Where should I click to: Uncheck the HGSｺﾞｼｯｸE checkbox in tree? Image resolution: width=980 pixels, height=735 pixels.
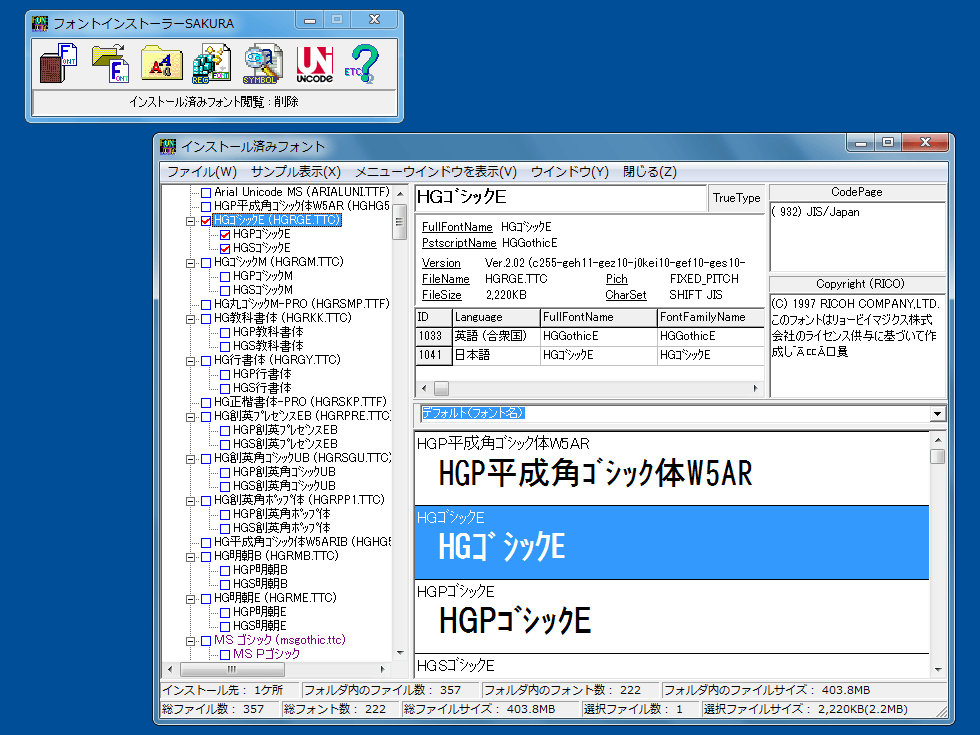(225, 249)
